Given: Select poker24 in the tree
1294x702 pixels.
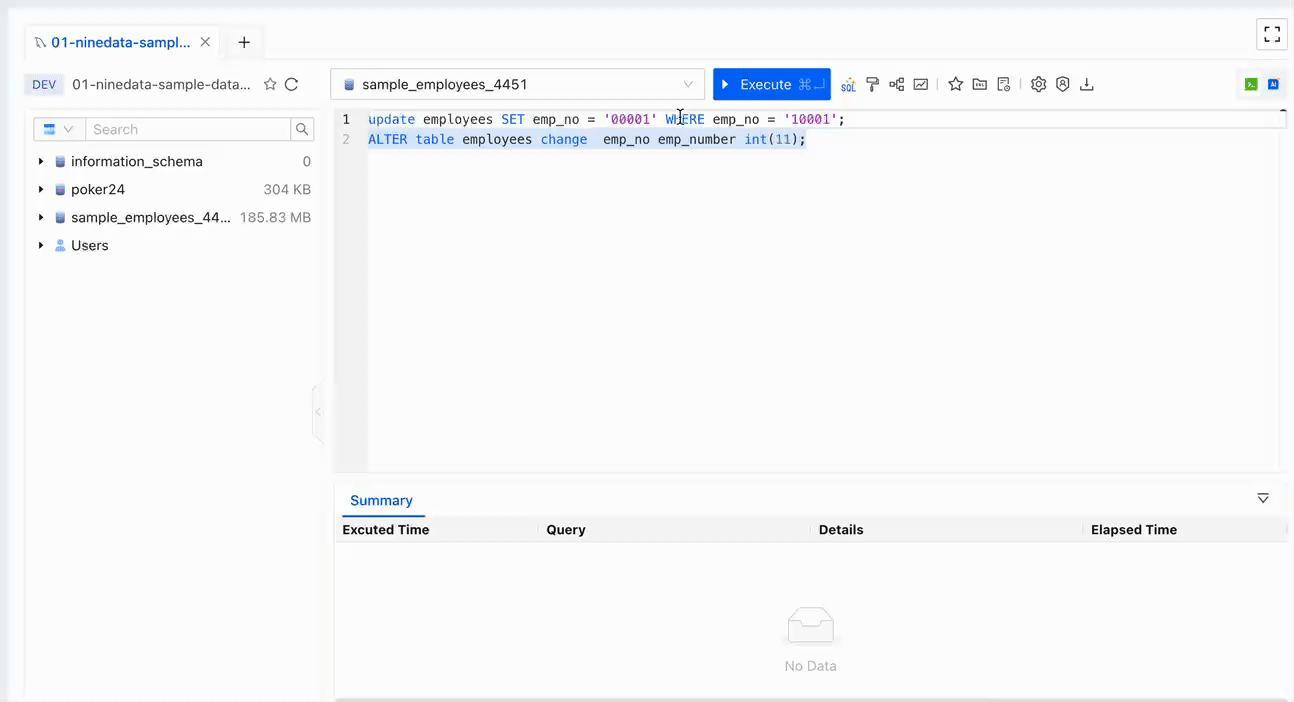Looking at the screenshot, I should [x=98, y=190].
